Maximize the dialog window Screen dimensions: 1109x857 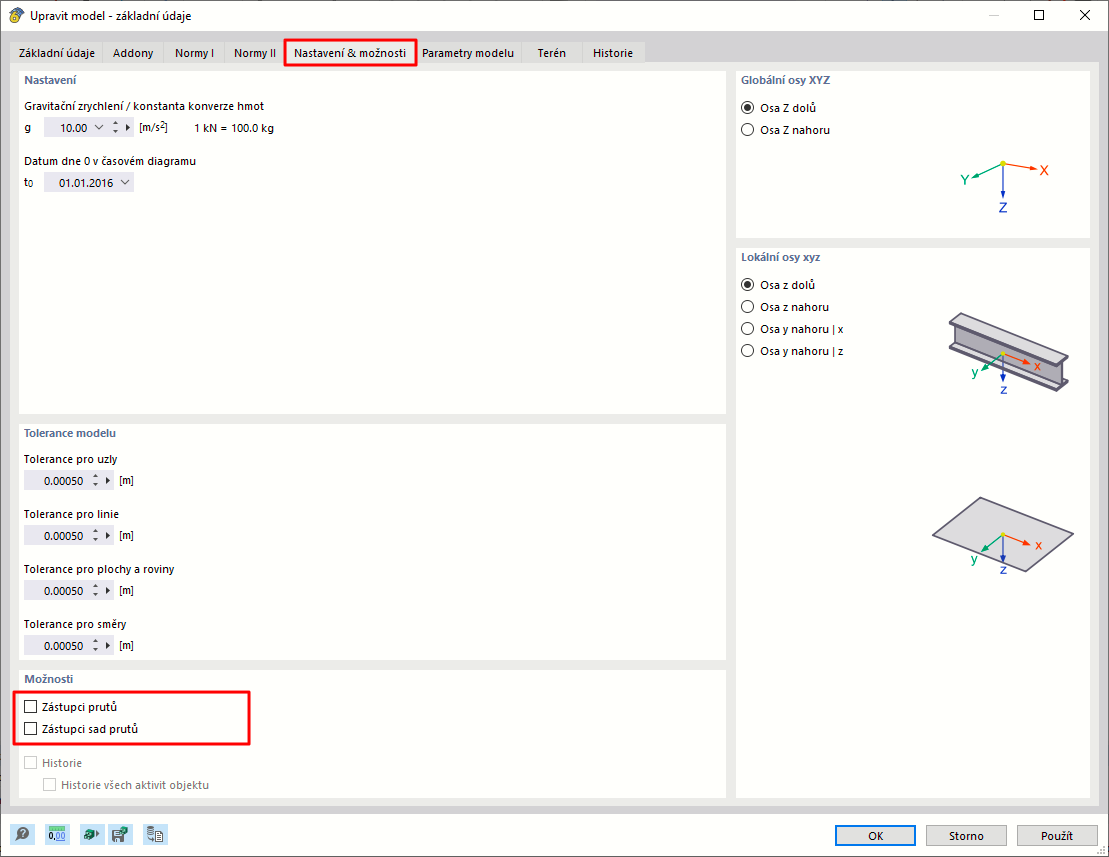coord(1039,15)
